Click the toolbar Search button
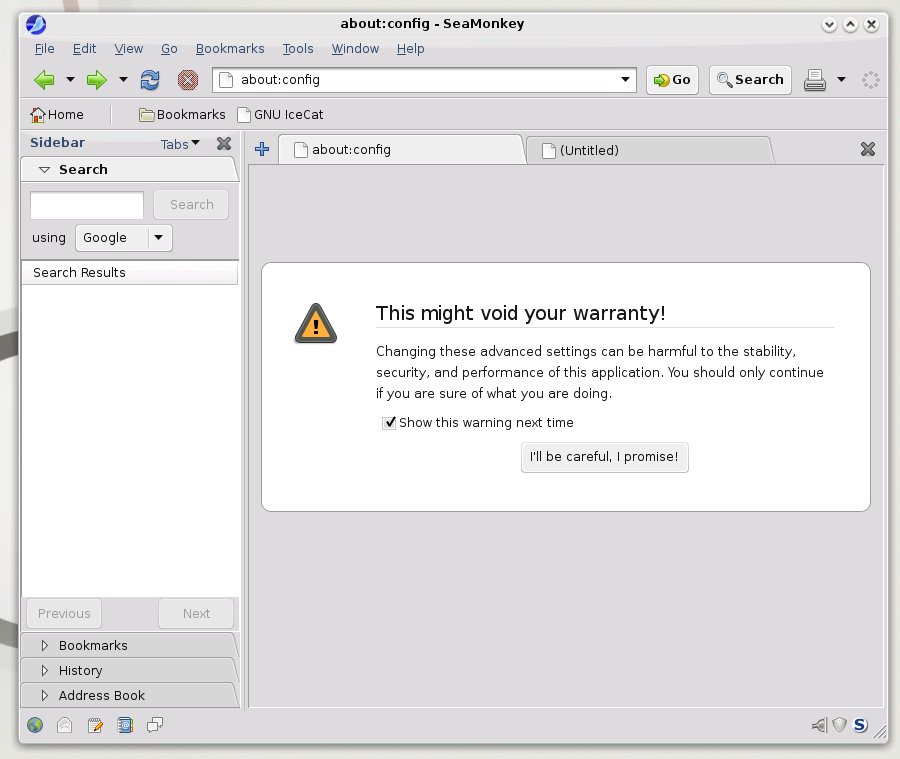The height and width of the screenshot is (759, 900). (x=750, y=80)
